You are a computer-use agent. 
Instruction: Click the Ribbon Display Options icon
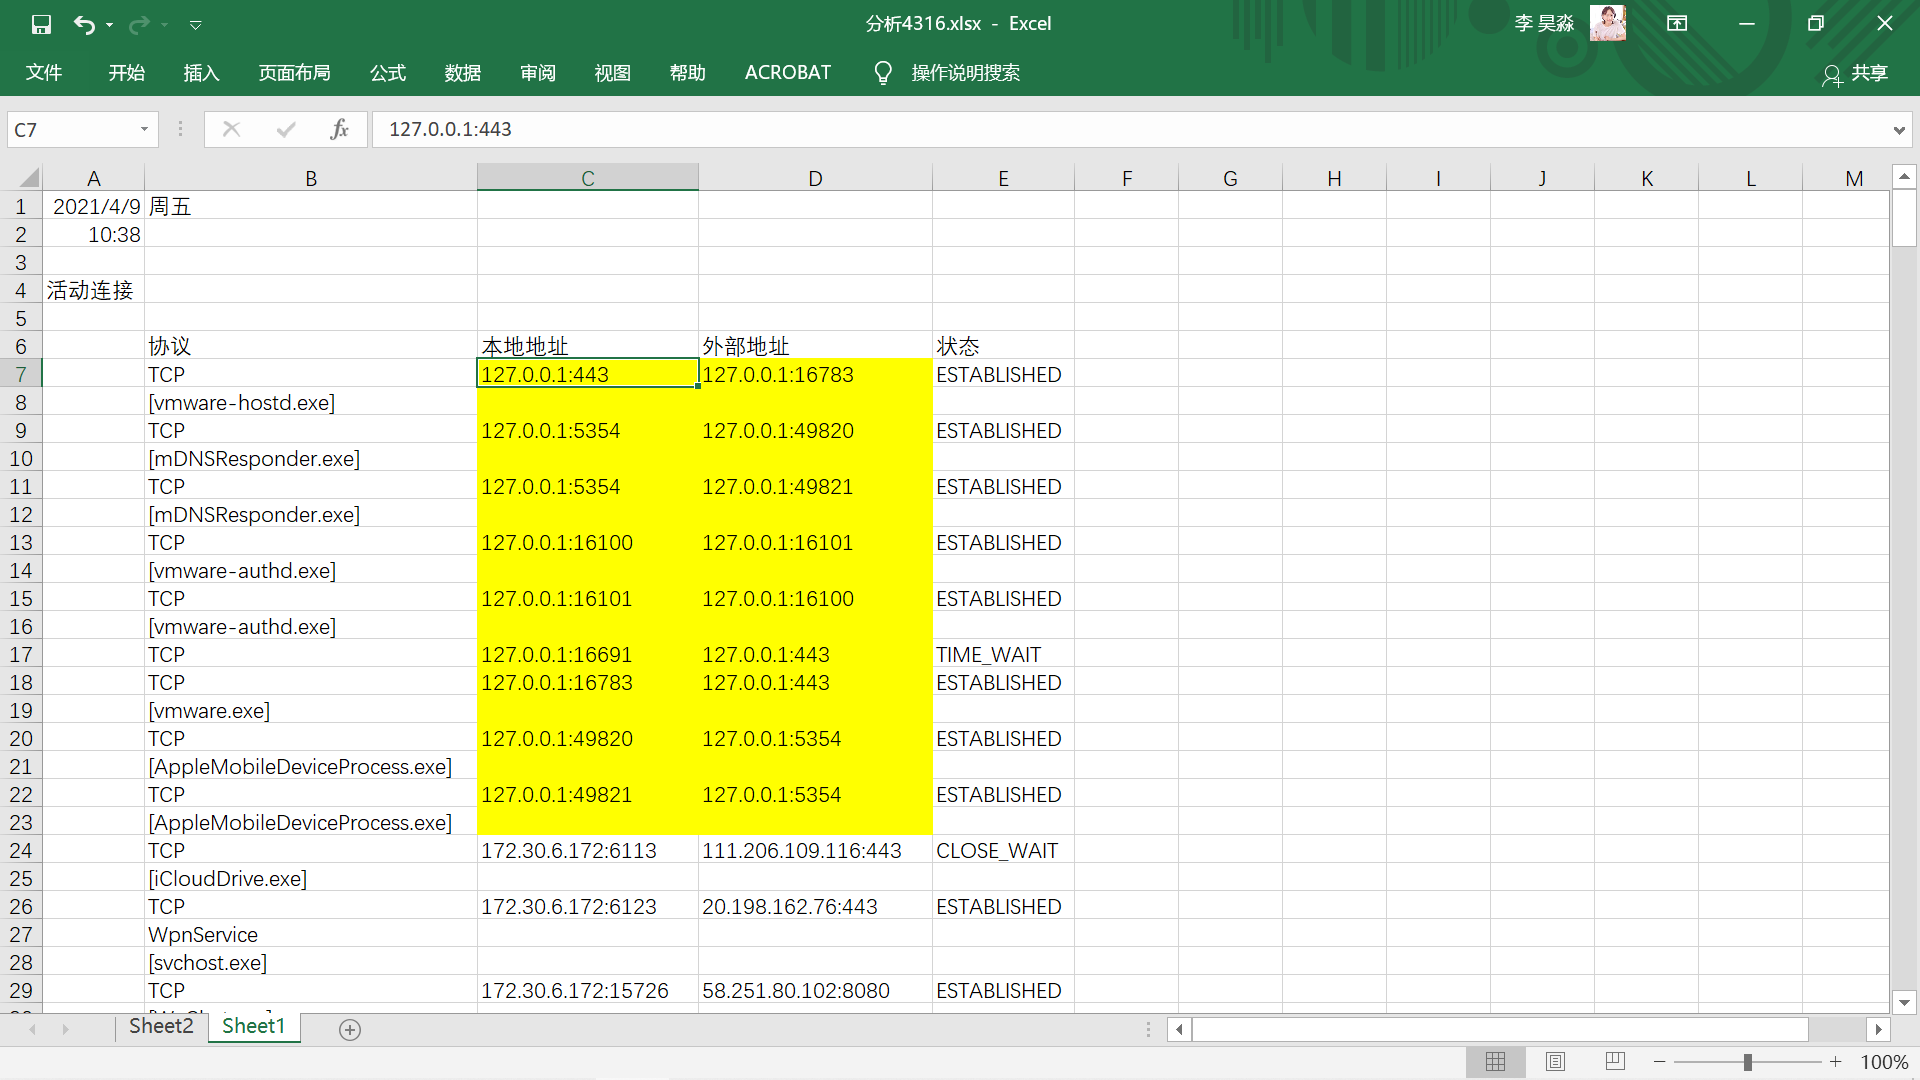coord(1677,23)
